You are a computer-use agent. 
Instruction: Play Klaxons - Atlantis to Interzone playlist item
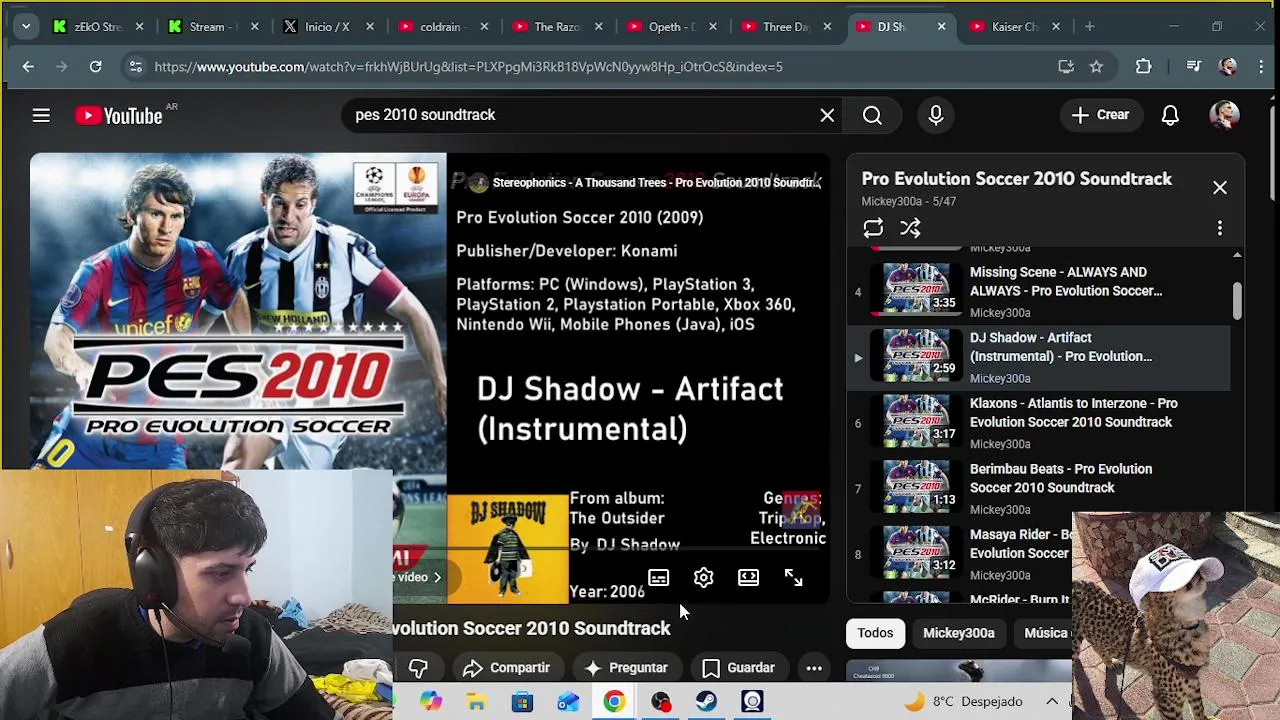click(1040, 423)
